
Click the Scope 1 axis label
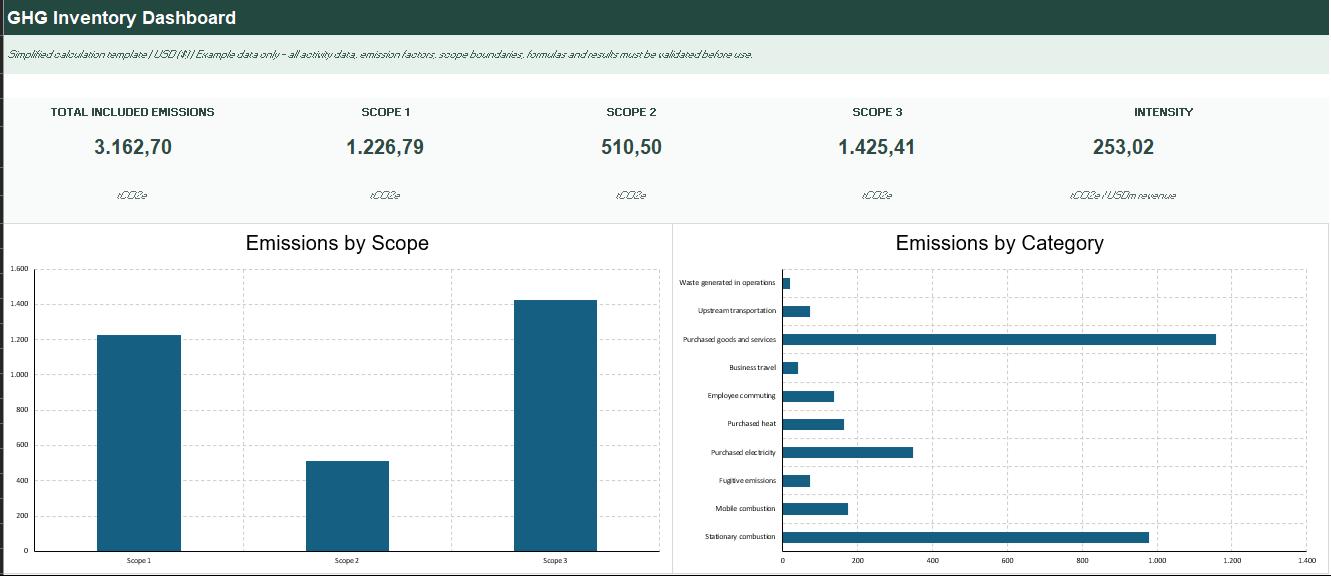(139, 561)
